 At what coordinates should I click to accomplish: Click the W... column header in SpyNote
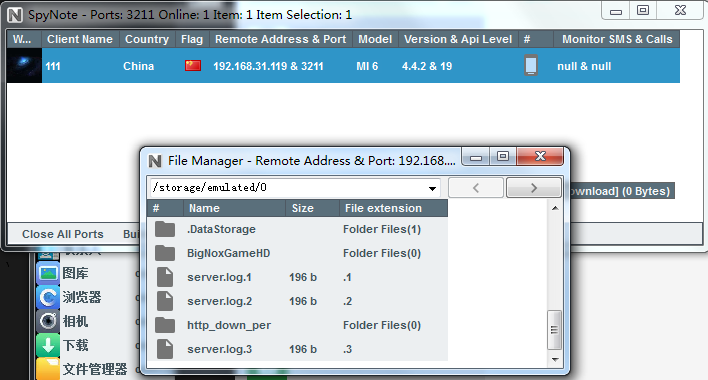coord(24,39)
